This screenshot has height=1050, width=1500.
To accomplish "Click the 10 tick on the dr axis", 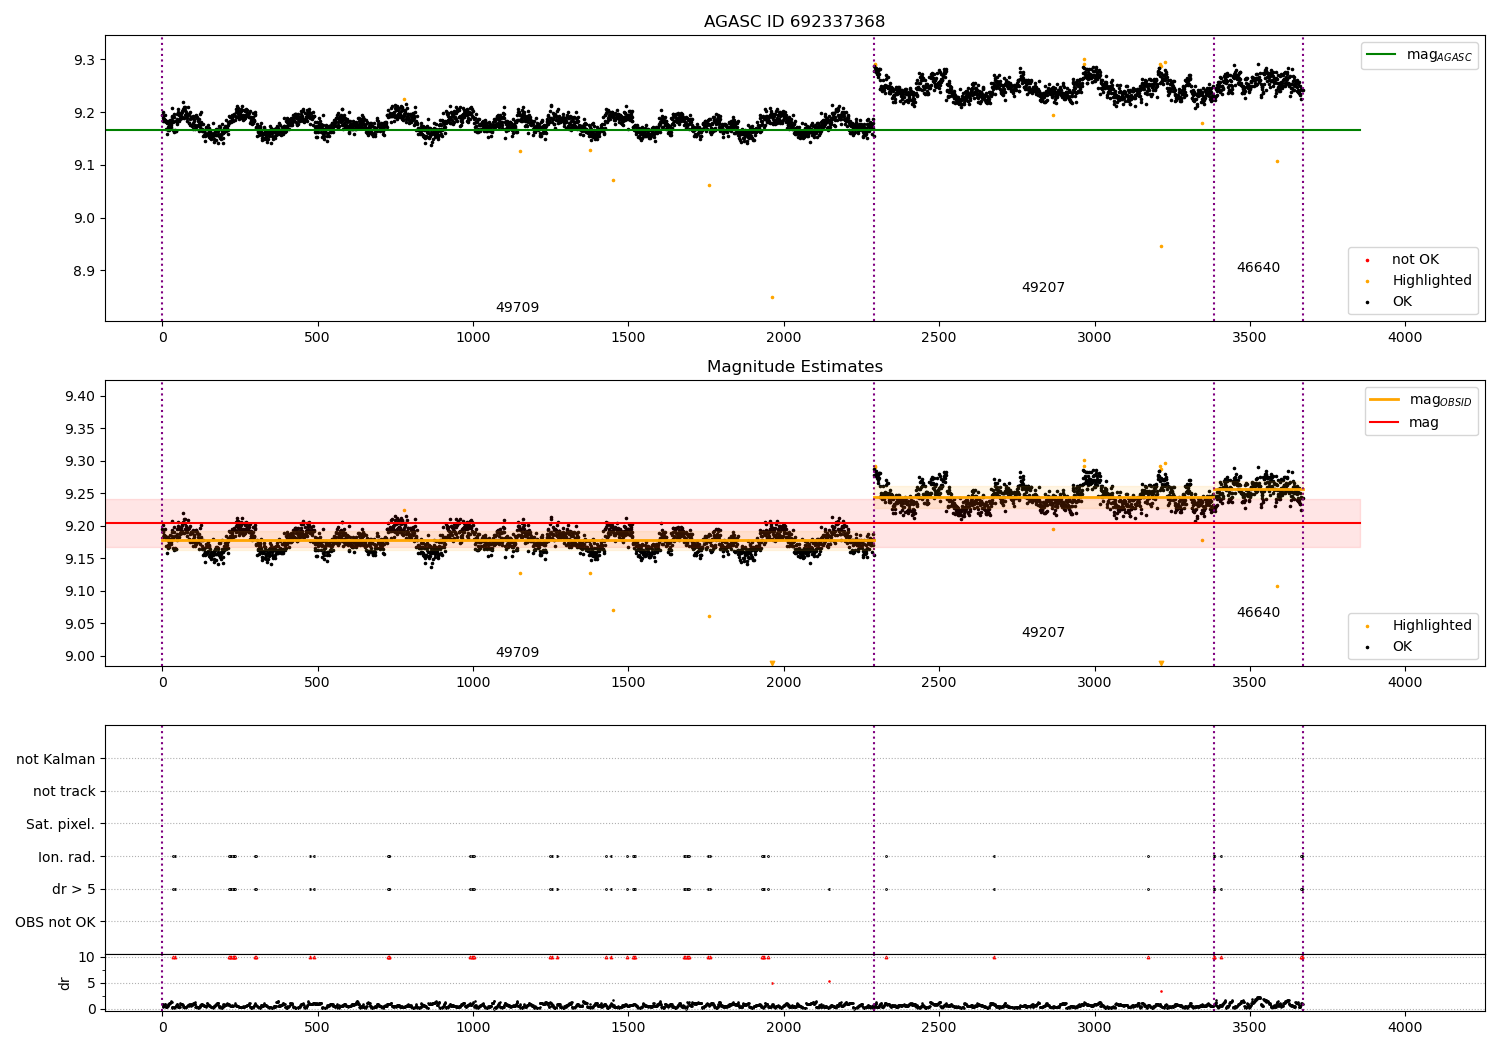I will [87, 957].
